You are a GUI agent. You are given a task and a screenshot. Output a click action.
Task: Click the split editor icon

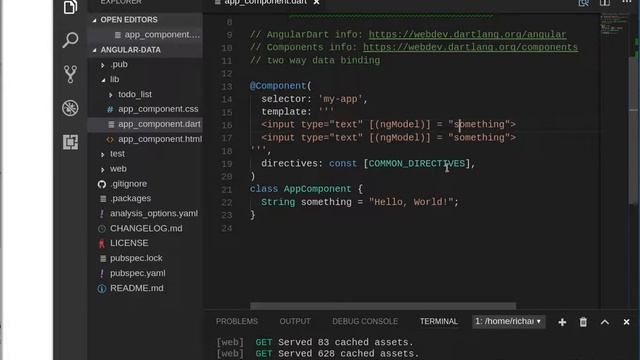[605, 3]
